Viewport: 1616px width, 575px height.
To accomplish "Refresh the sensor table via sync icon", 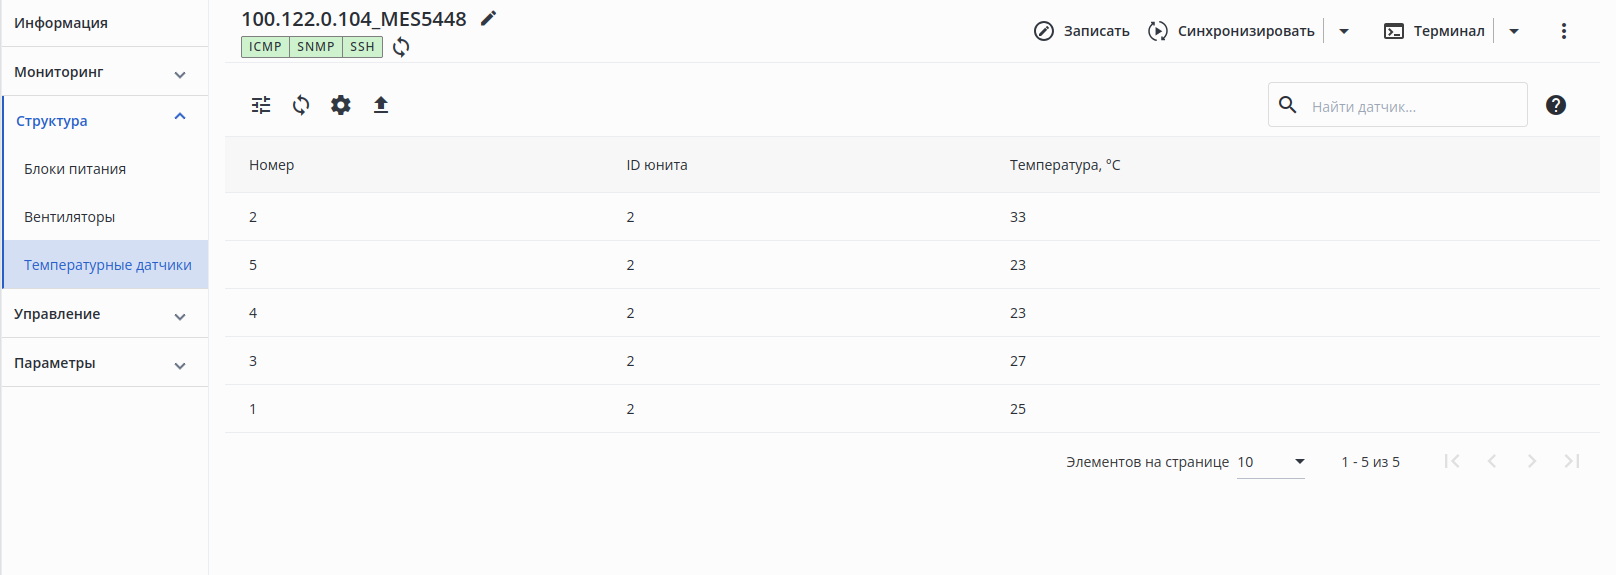I will click(301, 105).
